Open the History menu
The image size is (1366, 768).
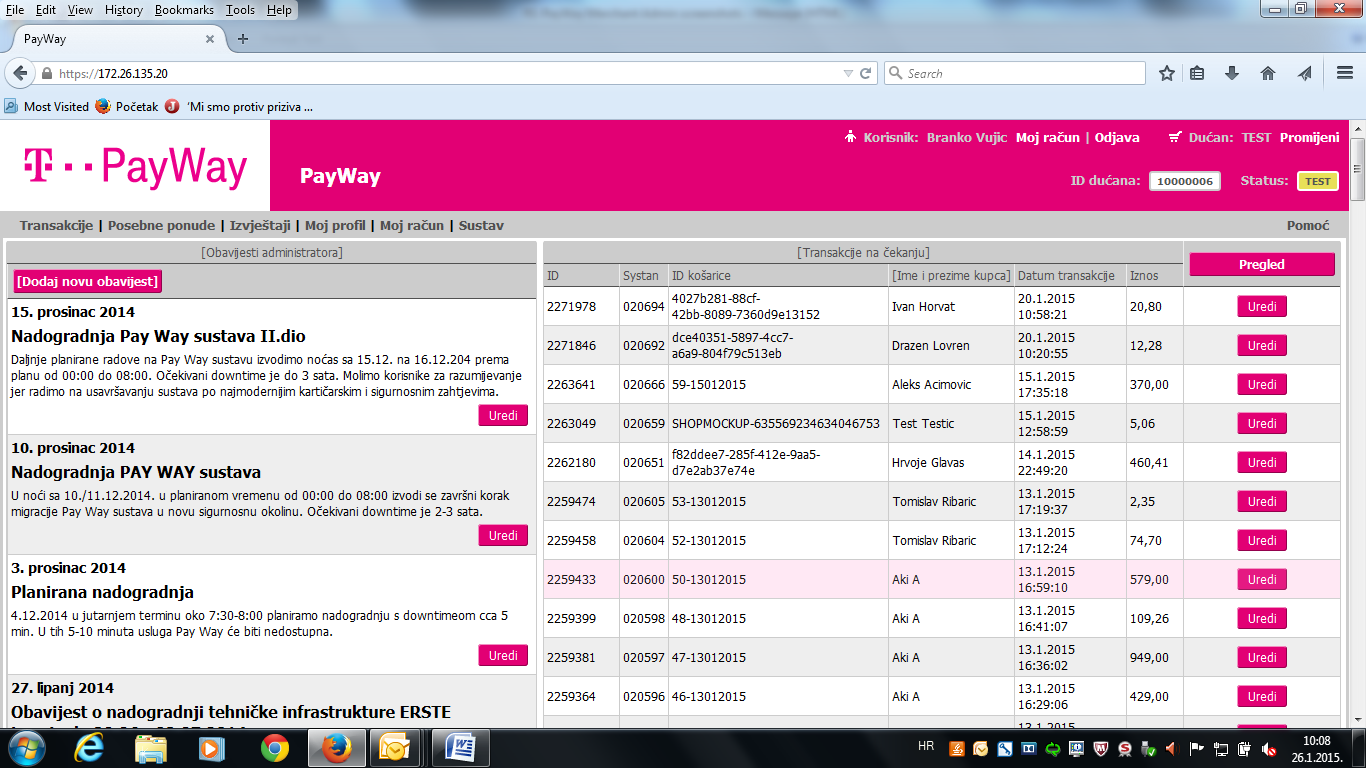tap(124, 10)
